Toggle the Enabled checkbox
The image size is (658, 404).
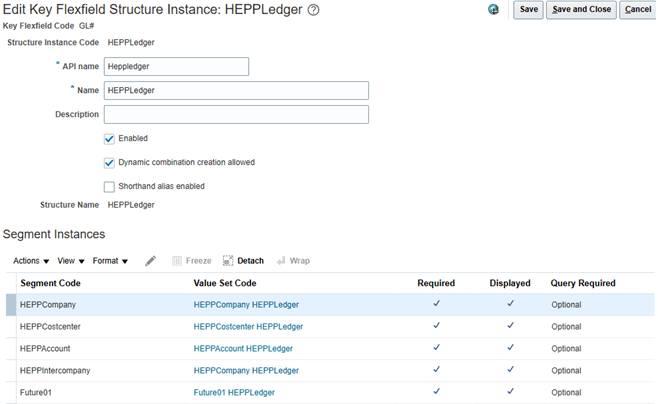[x=109, y=139]
